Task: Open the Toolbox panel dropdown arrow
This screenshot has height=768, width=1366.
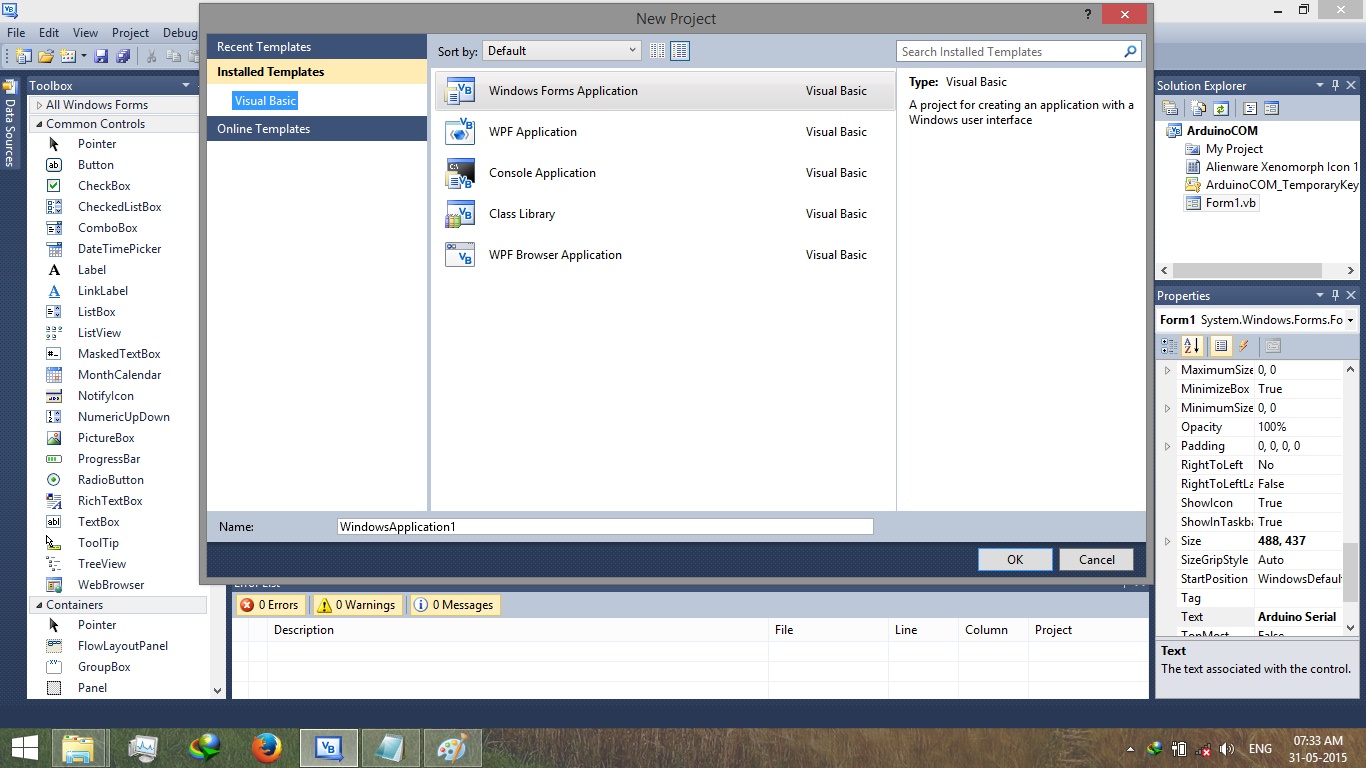Action: click(186, 86)
